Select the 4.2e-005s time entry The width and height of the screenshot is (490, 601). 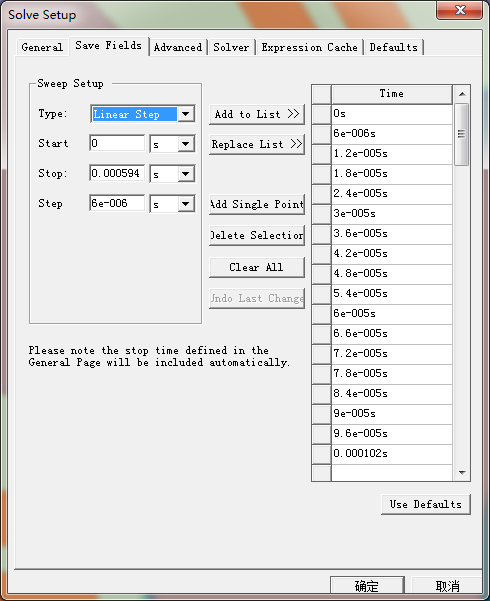coord(392,254)
